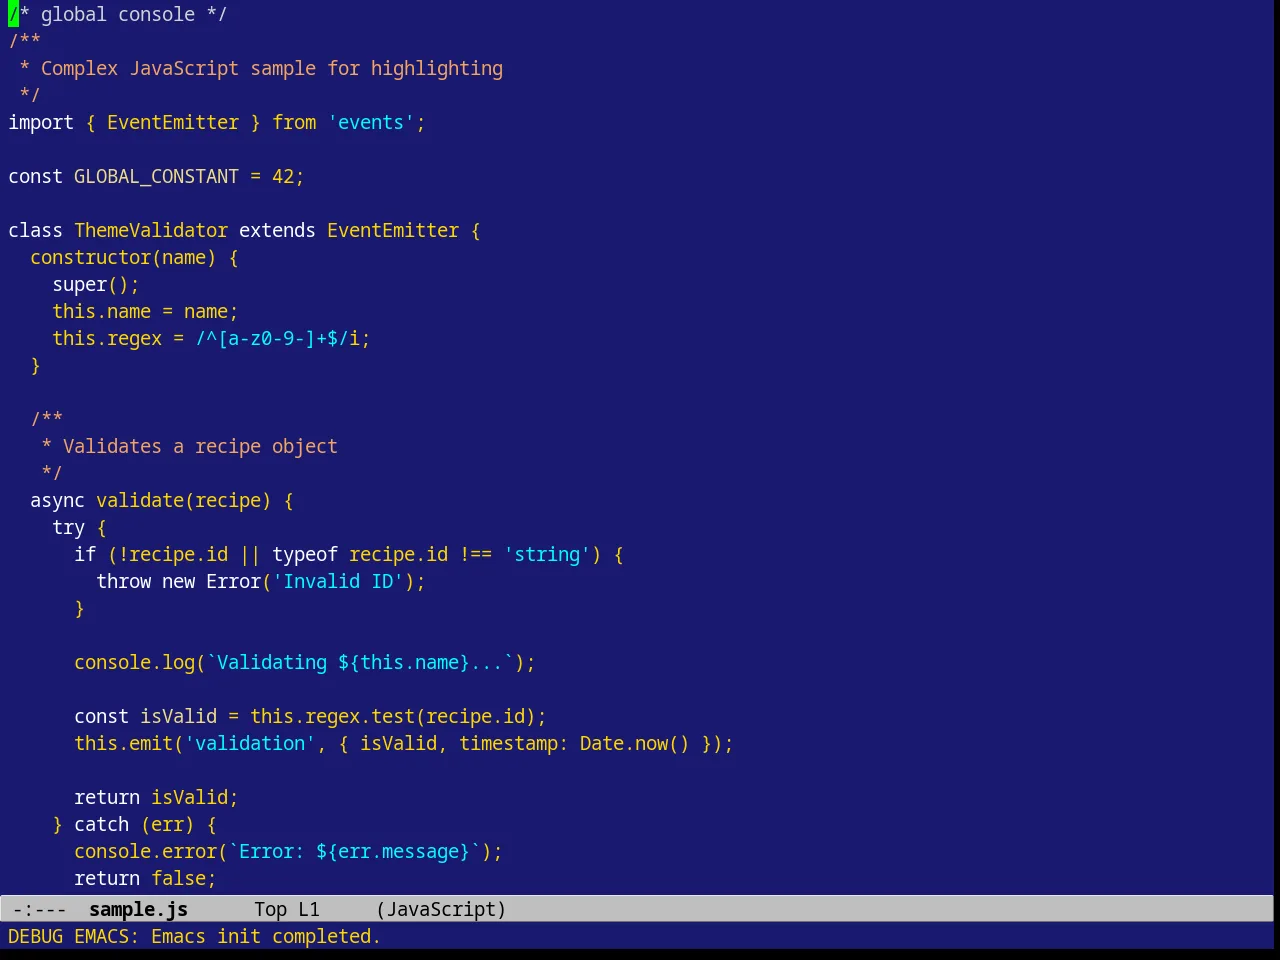This screenshot has width=1280, height=960.
Task: Click the 'try' keyword
Action: 68,527
